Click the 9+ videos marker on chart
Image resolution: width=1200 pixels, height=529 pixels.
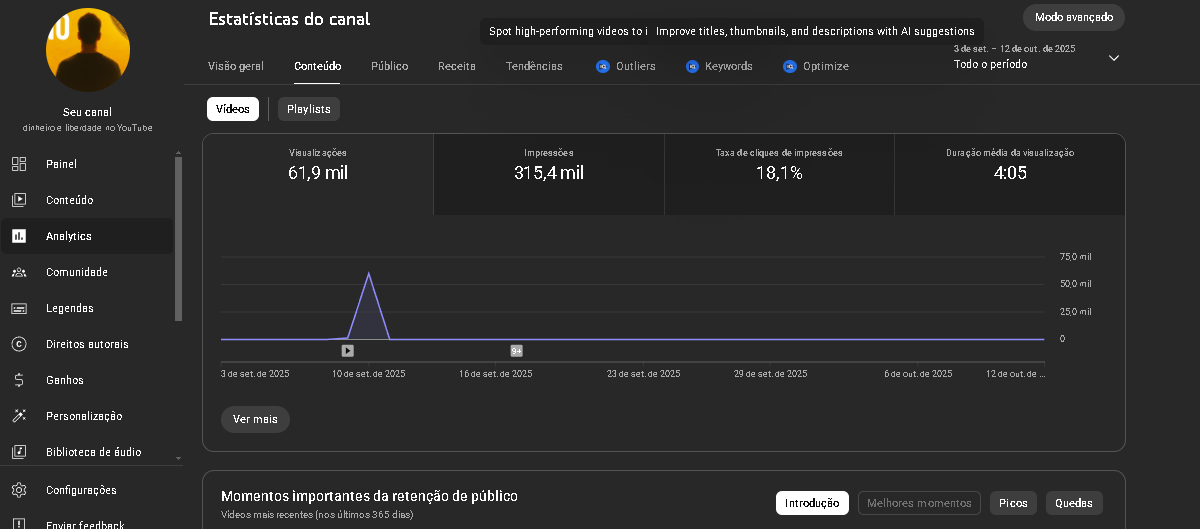pyautogui.click(x=517, y=350)
